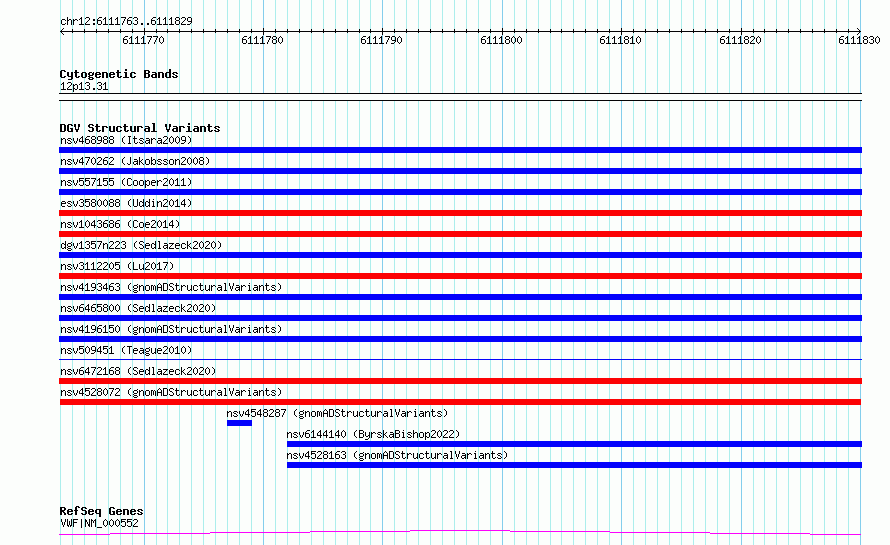Open the nsv4193463 gnomAD variant label
The height and width of the screenshot is (545, 890).
[x=171, y=287]
